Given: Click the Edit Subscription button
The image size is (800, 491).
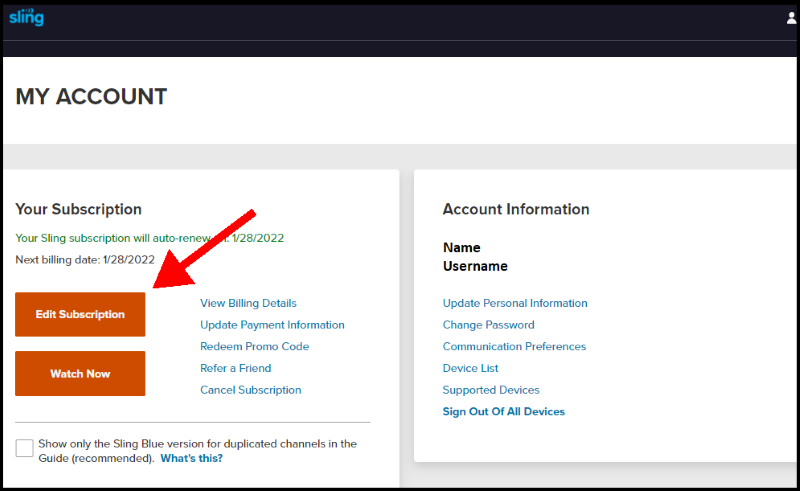Looking at the screenshot, I should pos(80,314).
